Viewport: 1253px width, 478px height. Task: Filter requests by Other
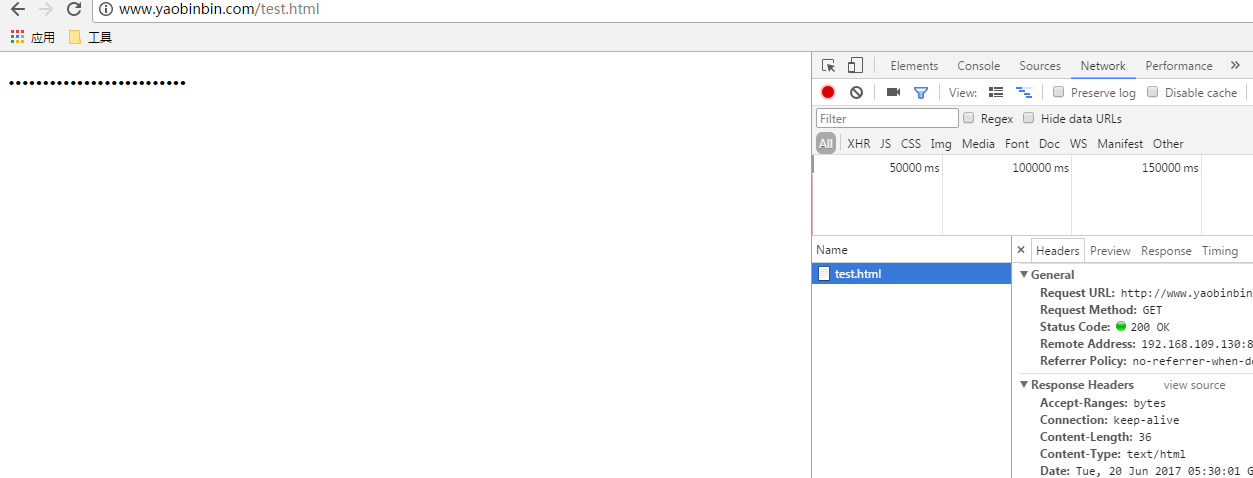1168,144
